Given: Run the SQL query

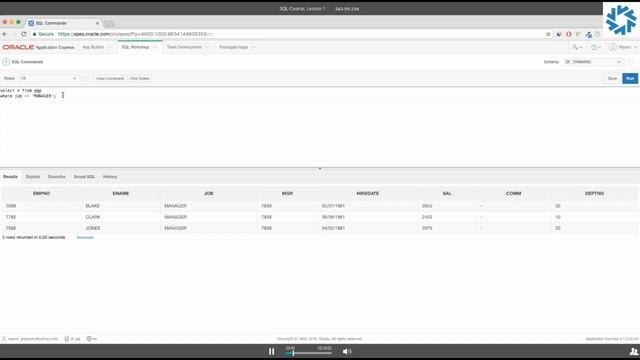Looking at the screenshot, I should (x=630, y=78).
